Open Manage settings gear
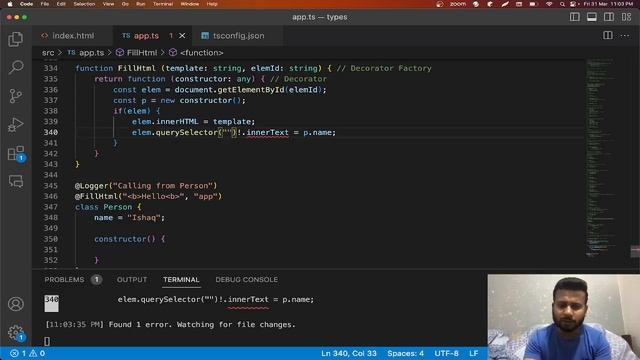This screenshot has height=360, width=640. [x=16, y=333]
